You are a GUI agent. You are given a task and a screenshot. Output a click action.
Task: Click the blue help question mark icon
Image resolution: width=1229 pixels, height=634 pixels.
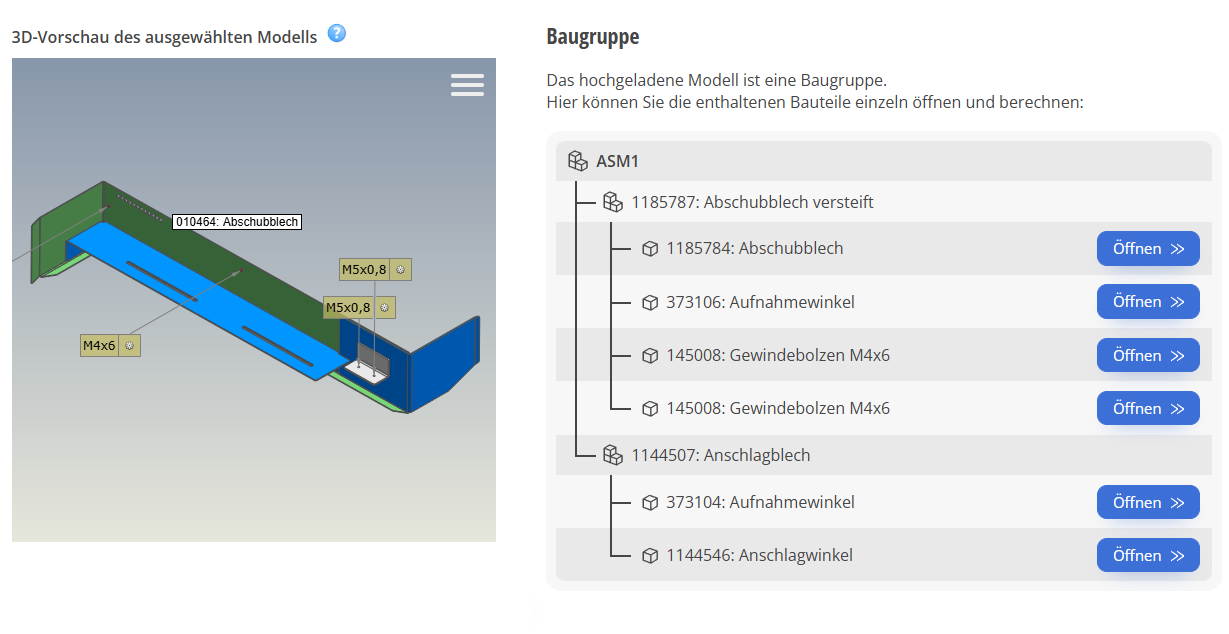coord(337,33)
